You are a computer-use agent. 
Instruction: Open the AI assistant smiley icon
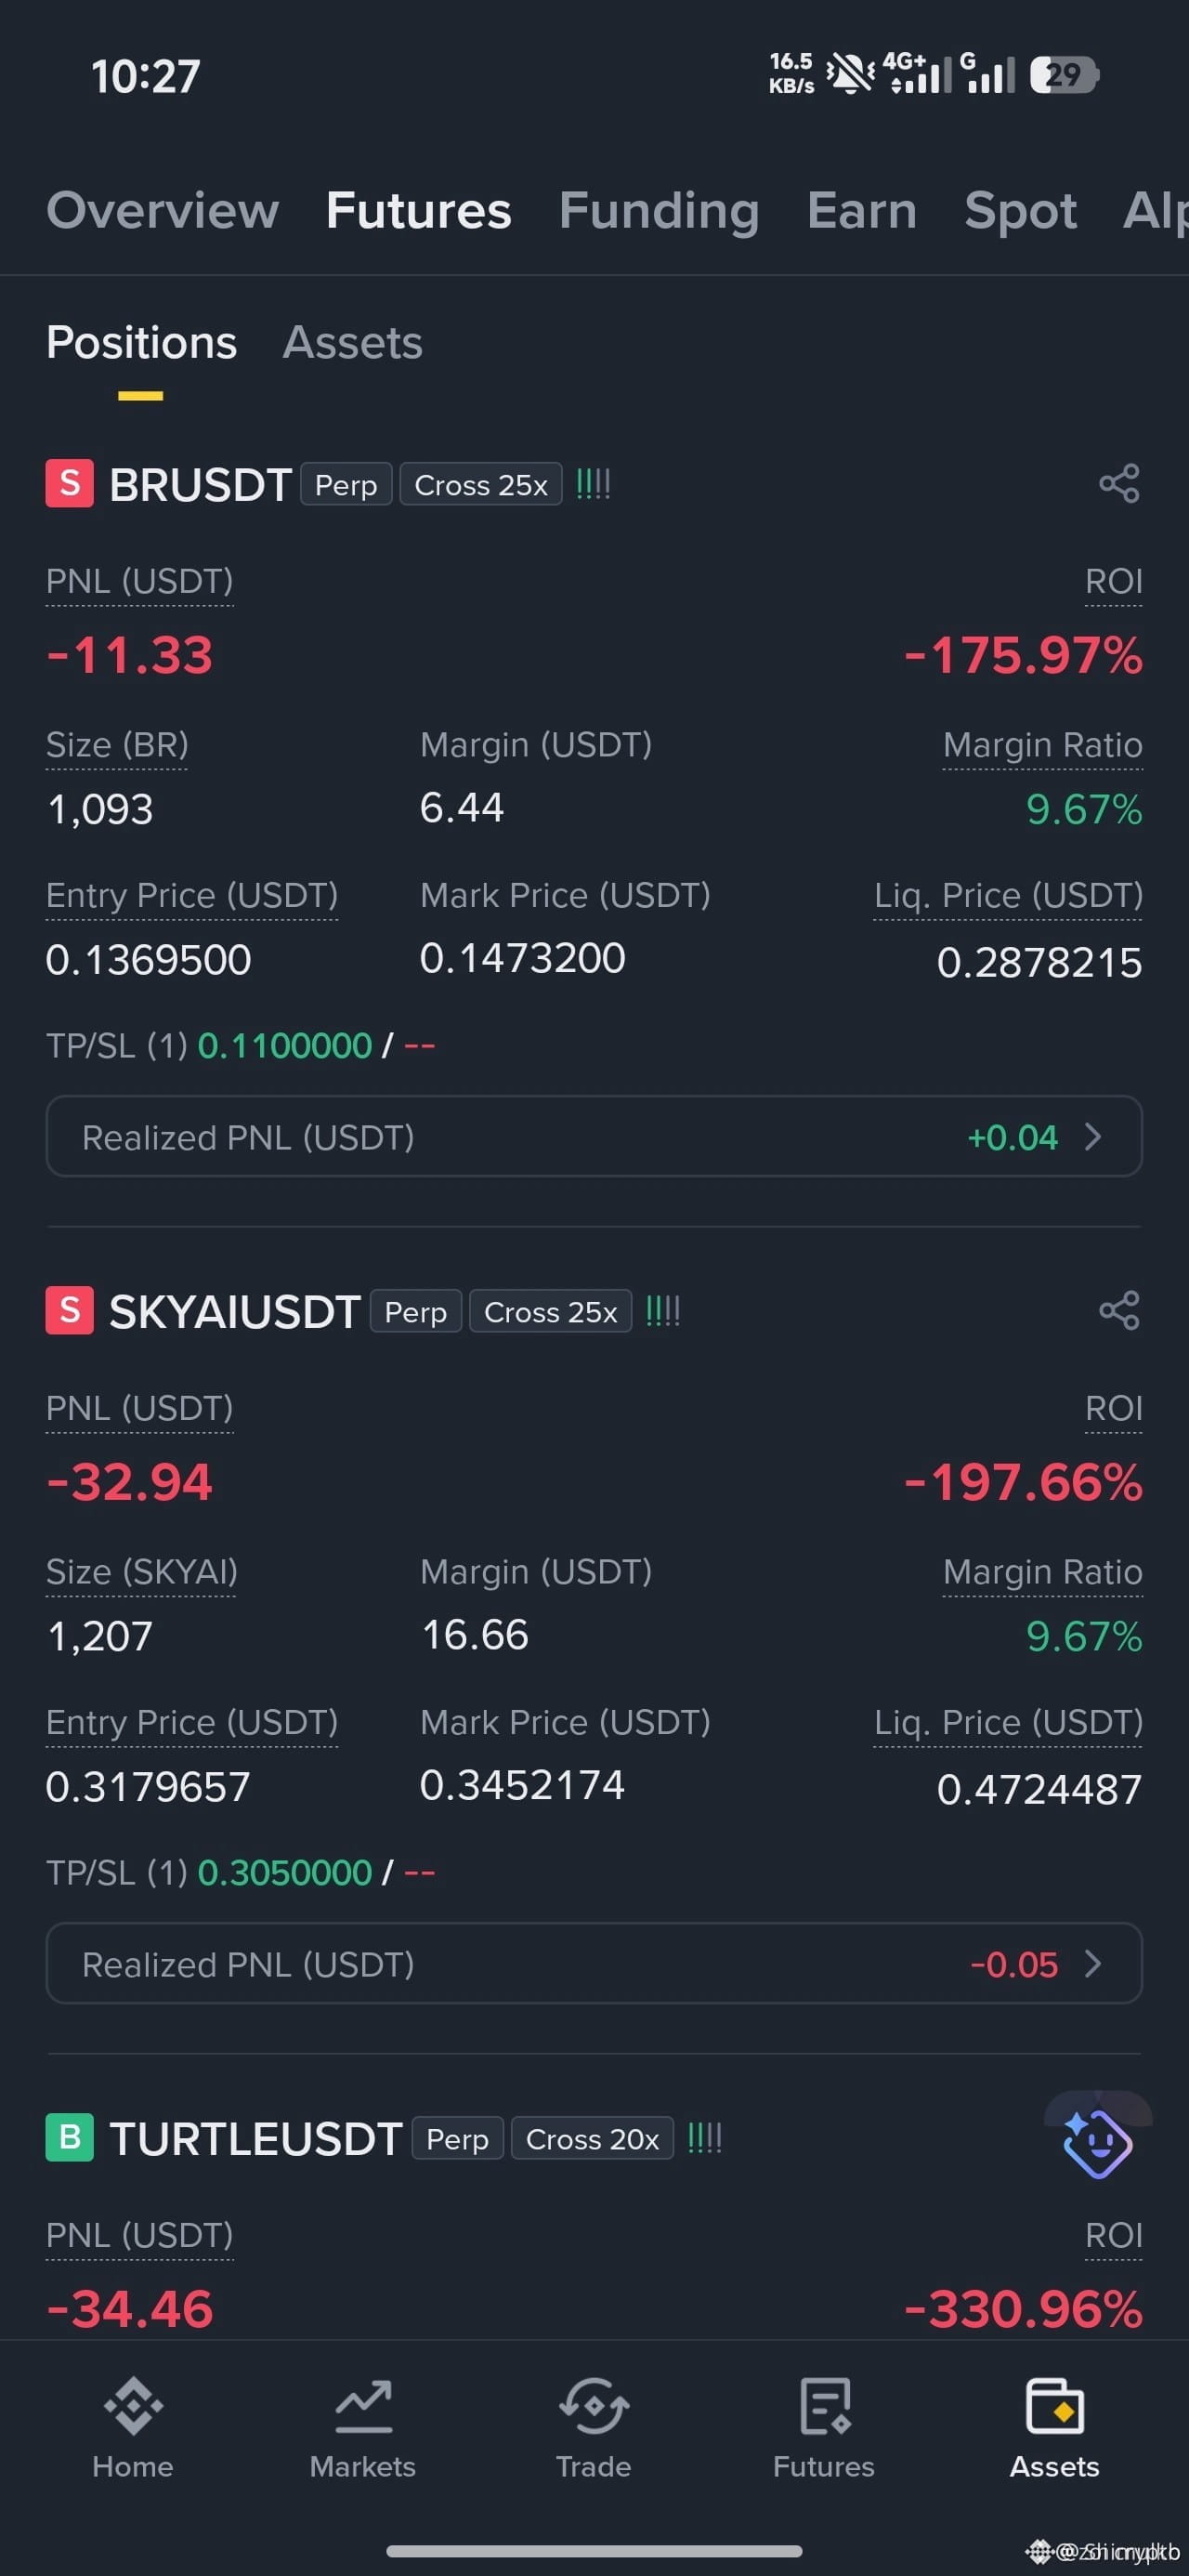[x=1097, y=2140]
